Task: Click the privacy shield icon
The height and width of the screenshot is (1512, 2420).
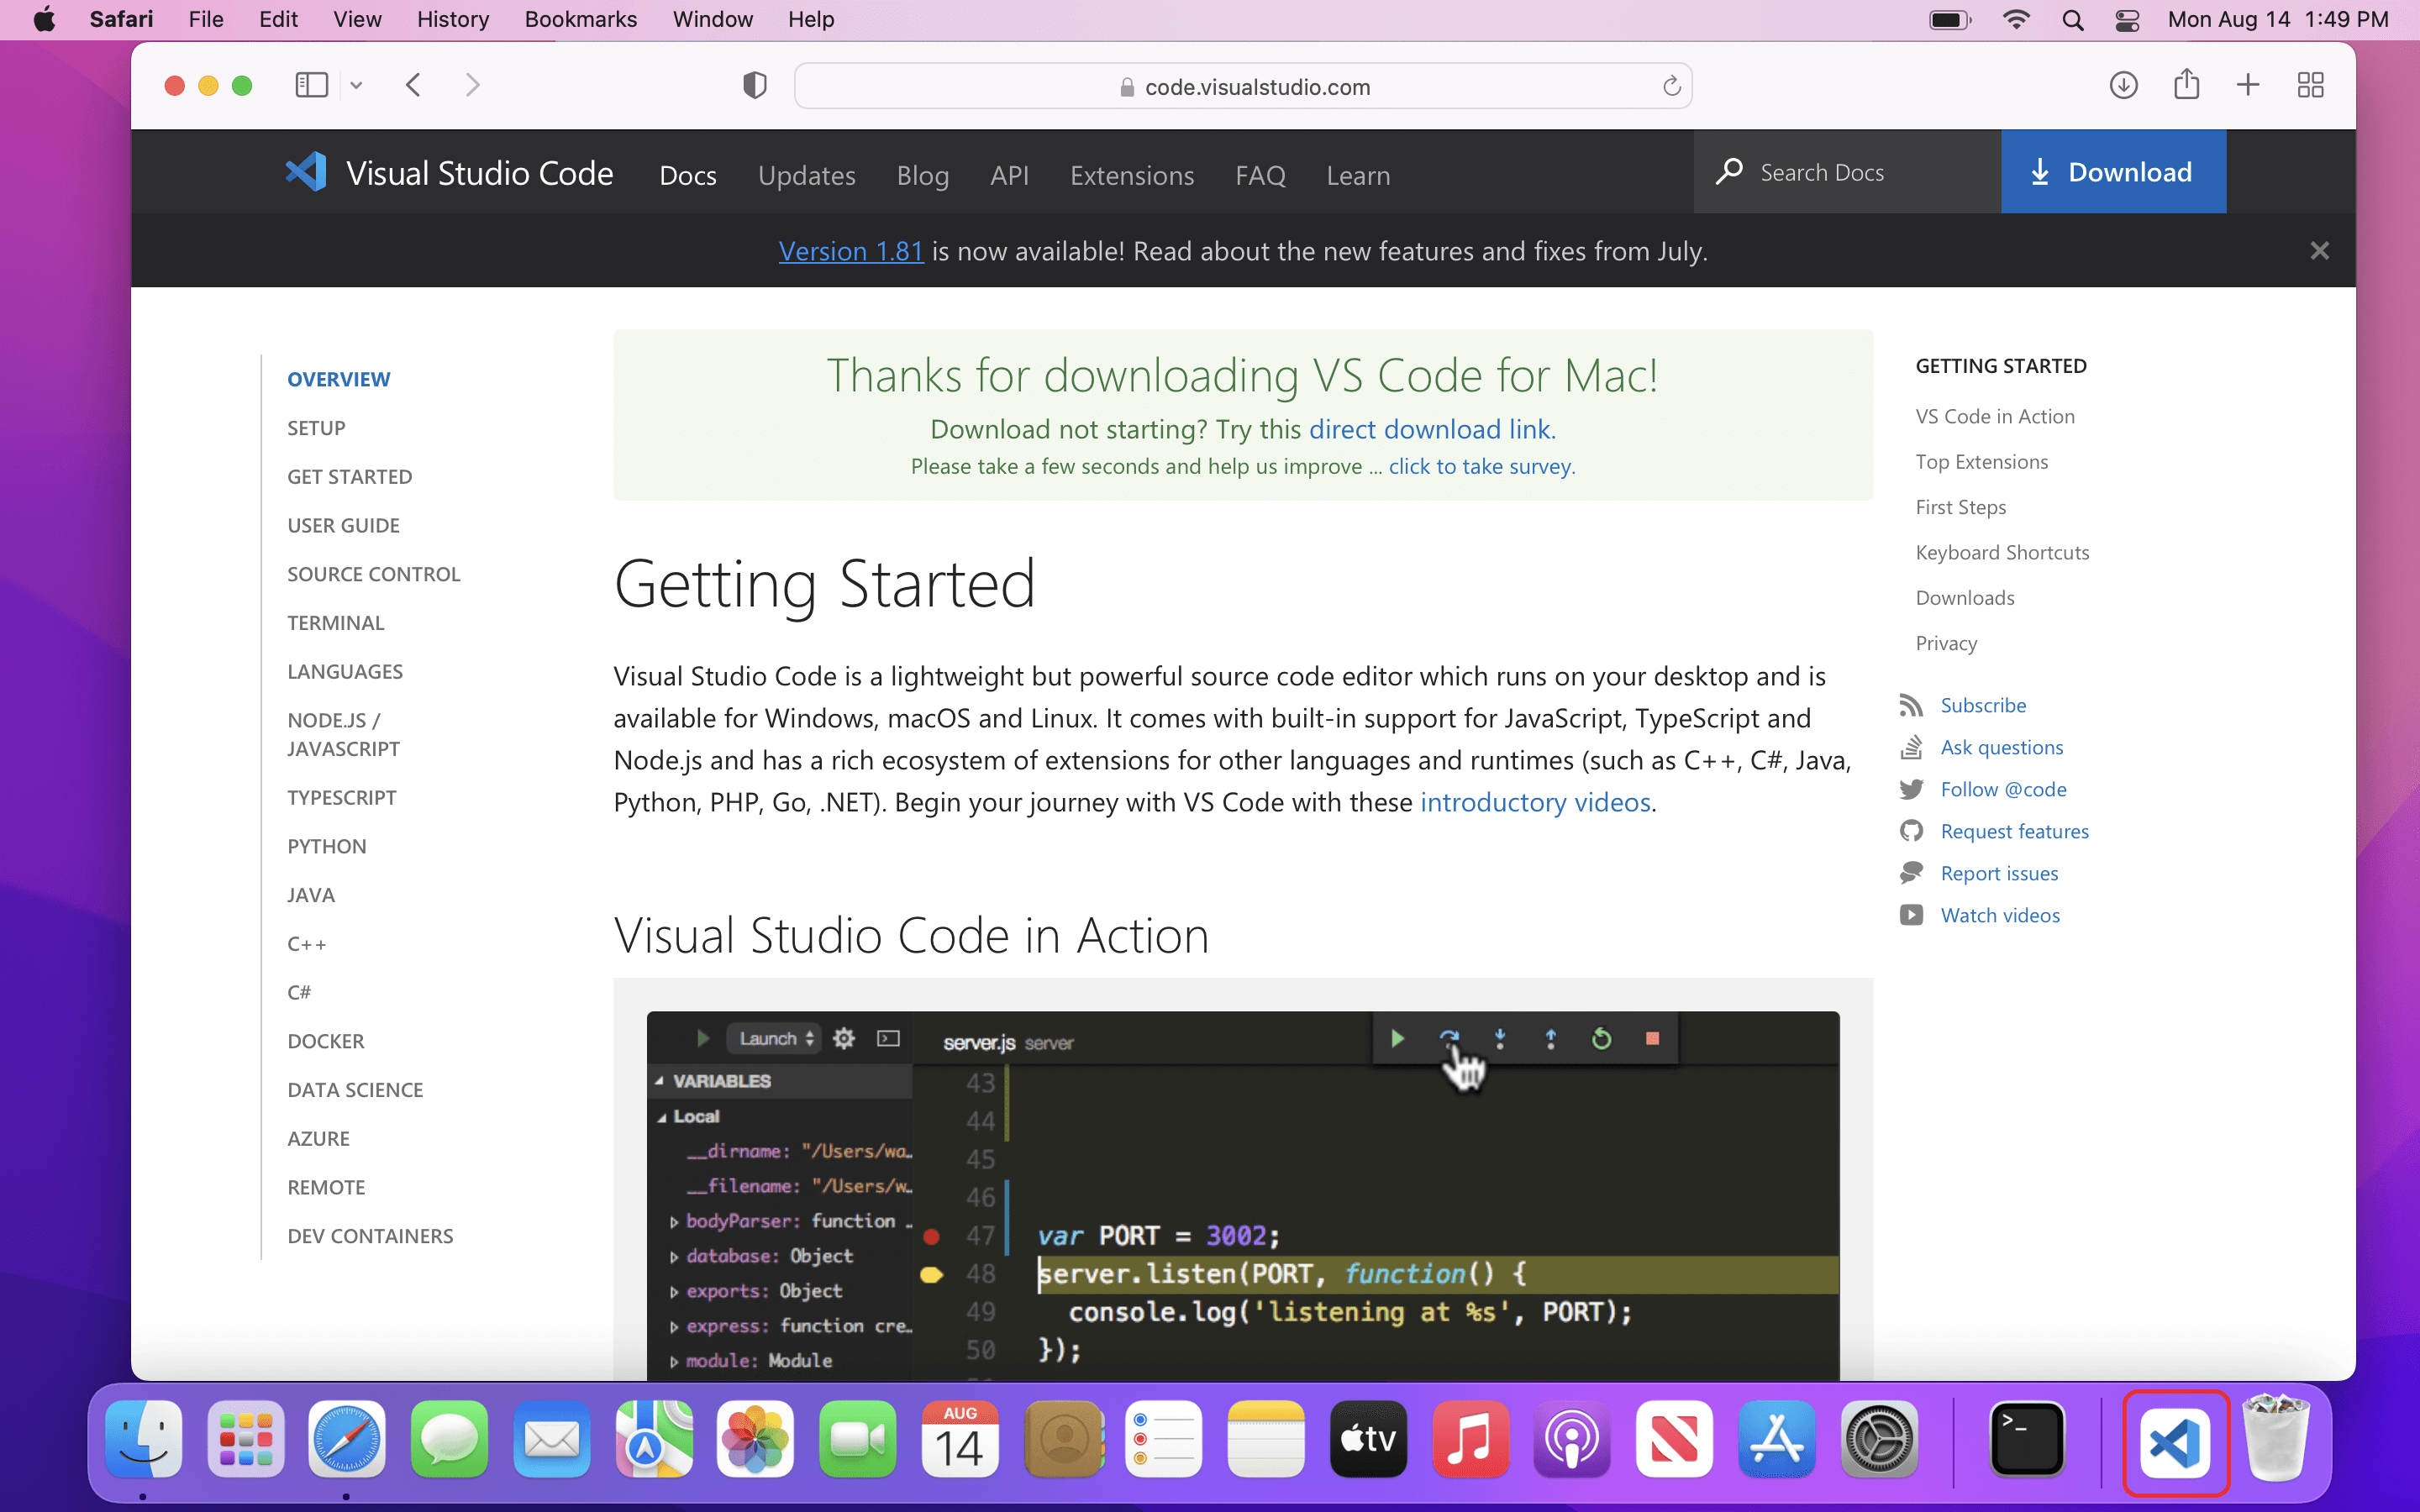Action: click(755, 86)
